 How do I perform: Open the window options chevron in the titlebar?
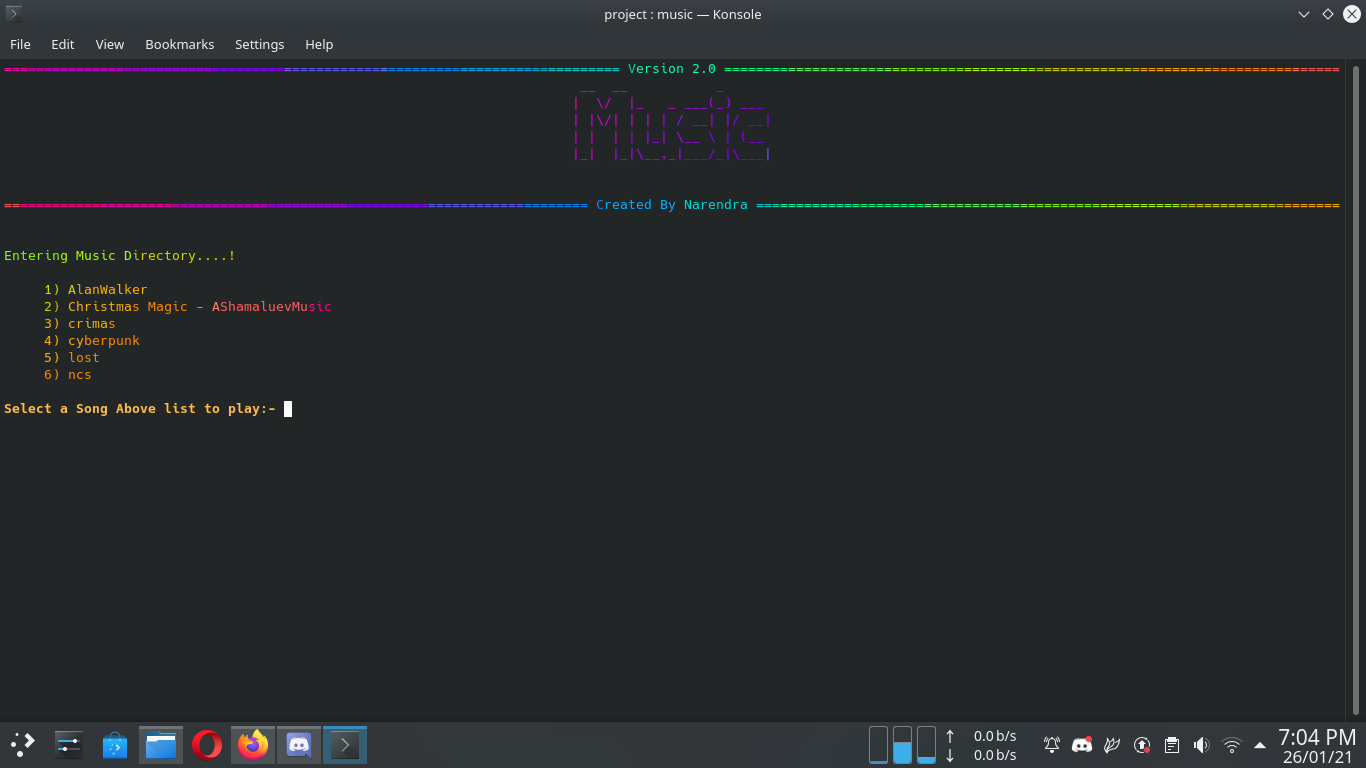1302,14
